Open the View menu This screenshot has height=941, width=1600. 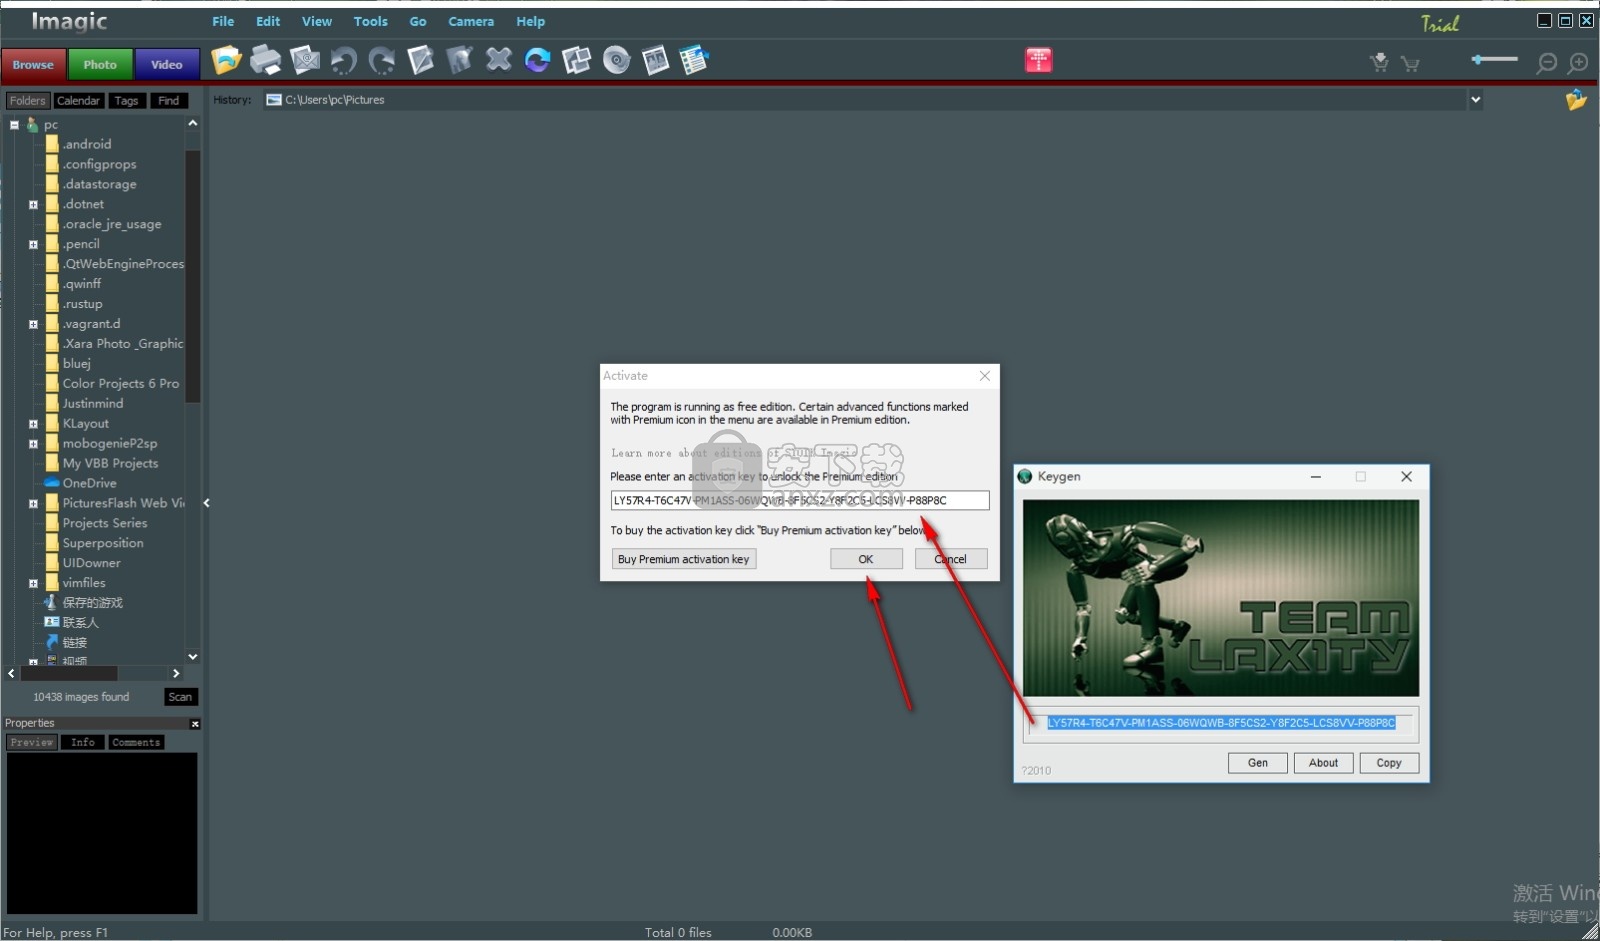tap(317, 21)
